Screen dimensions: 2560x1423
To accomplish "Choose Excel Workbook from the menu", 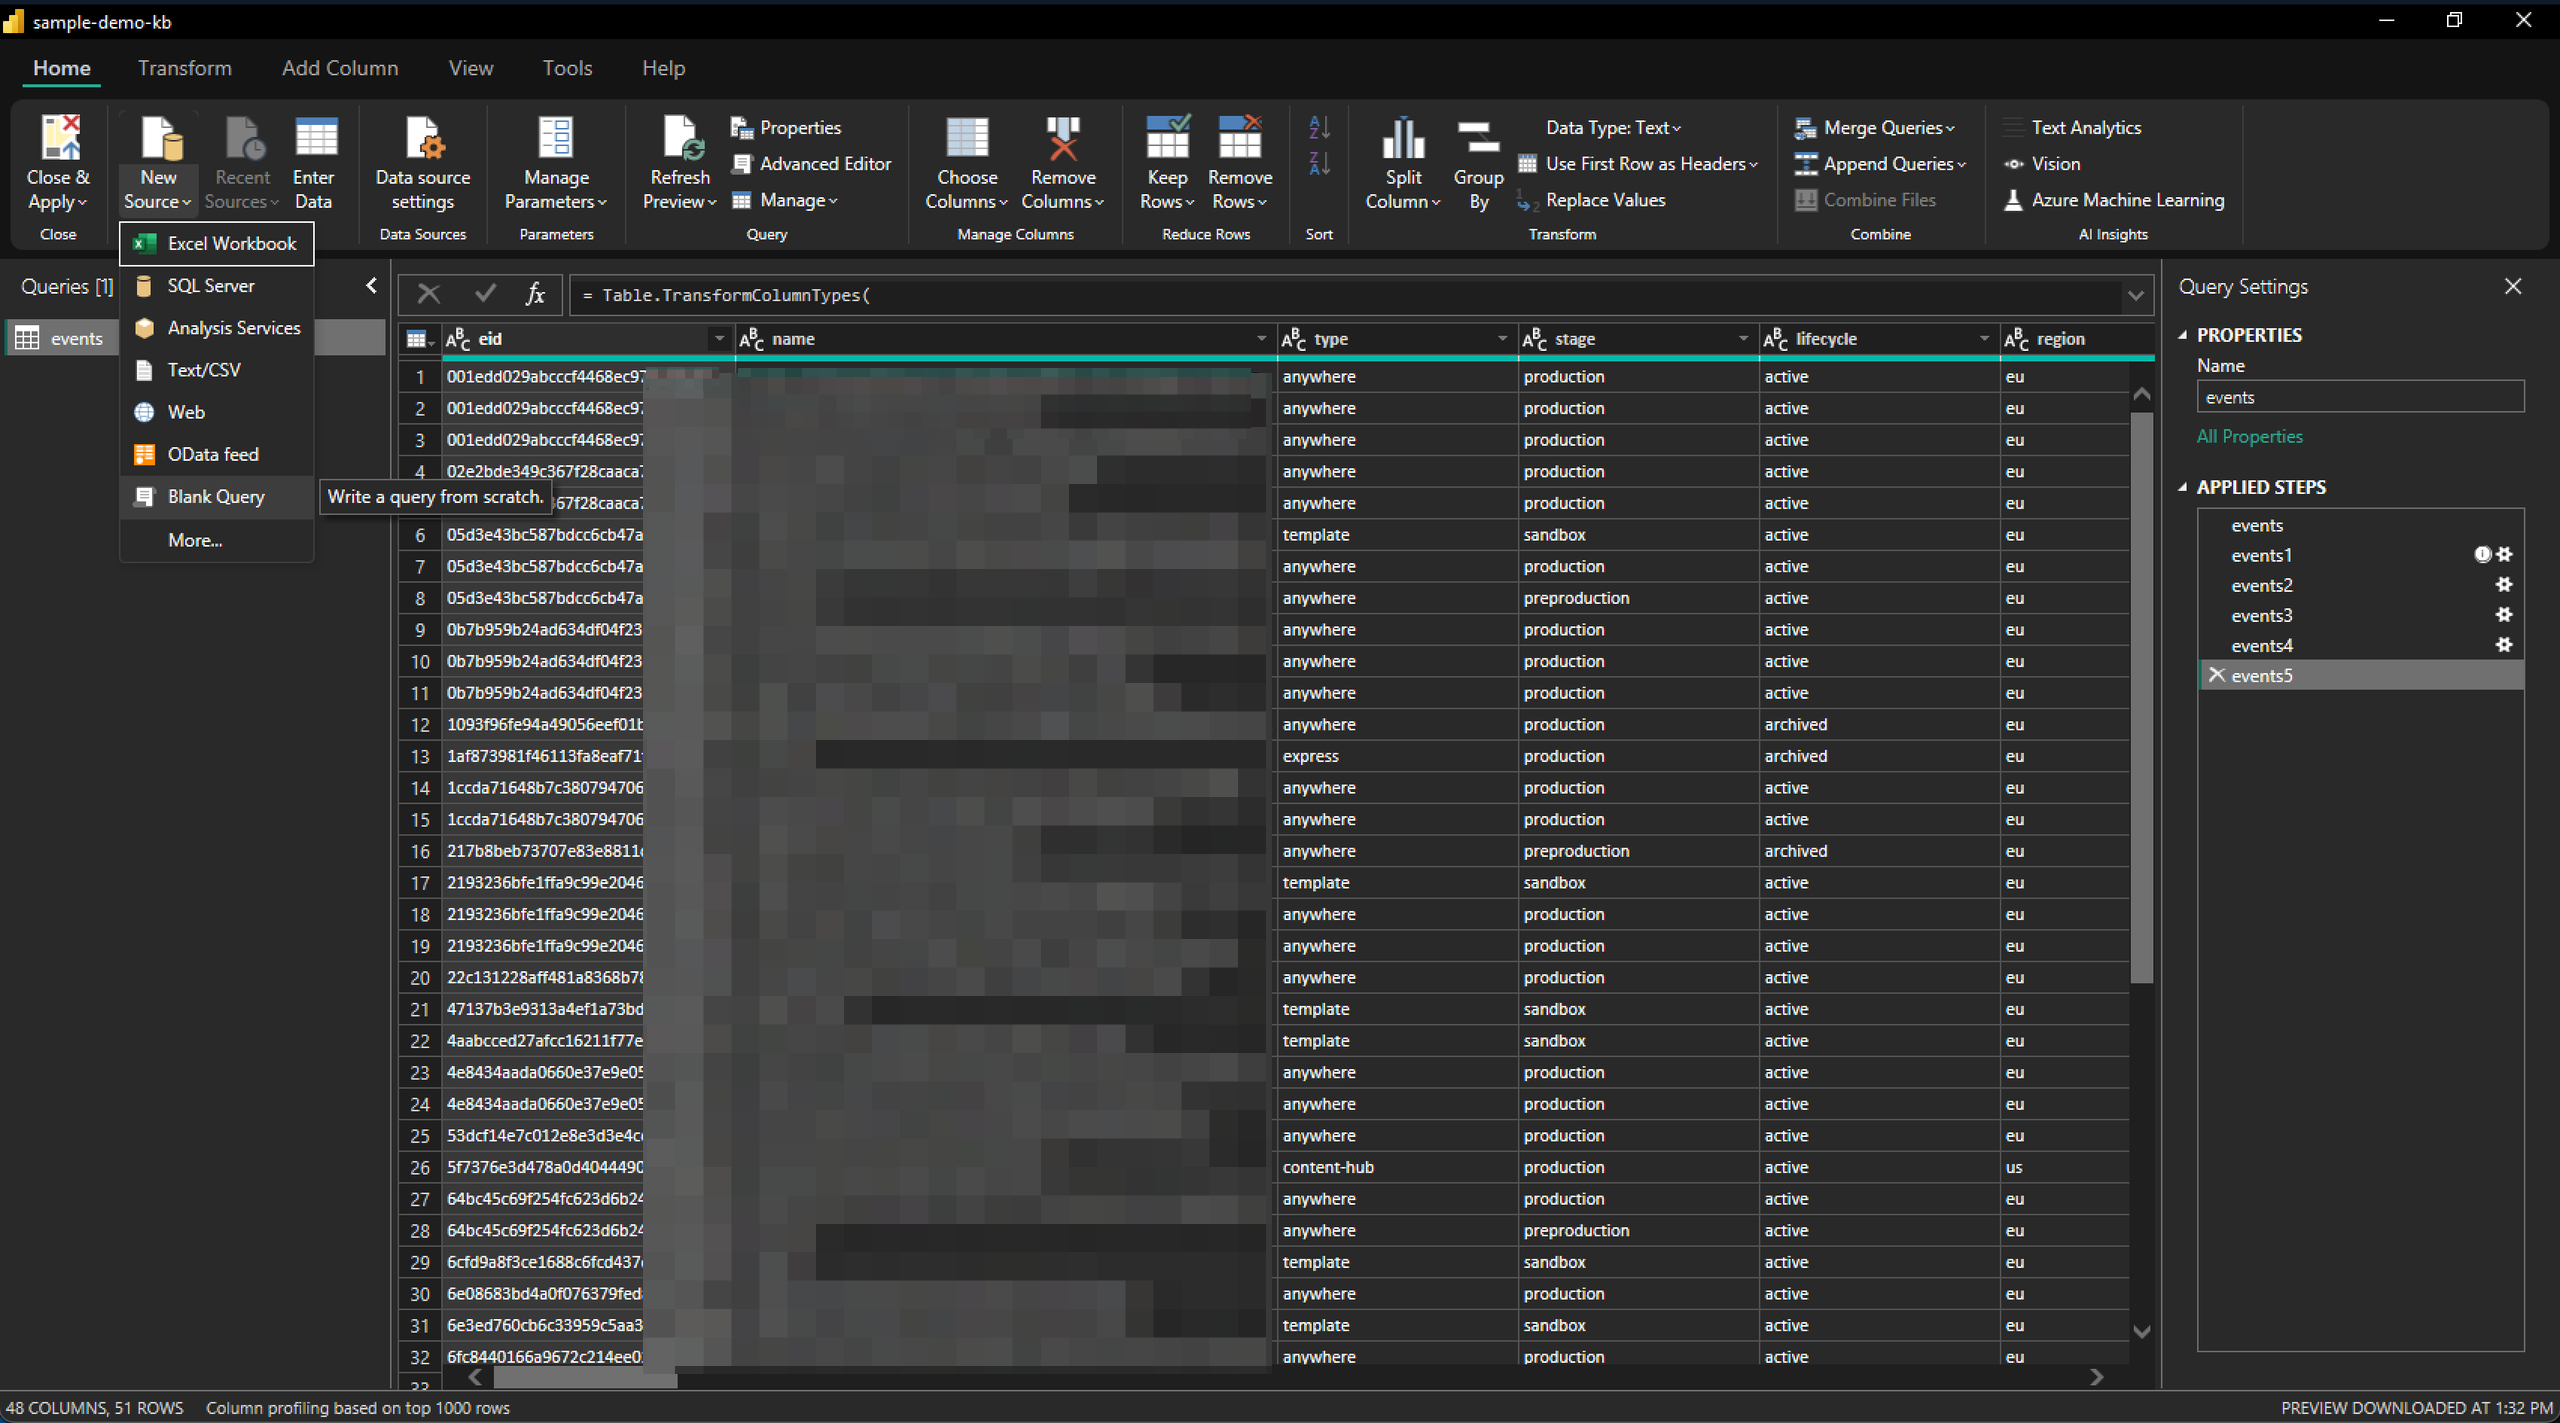I will [216, 243].
